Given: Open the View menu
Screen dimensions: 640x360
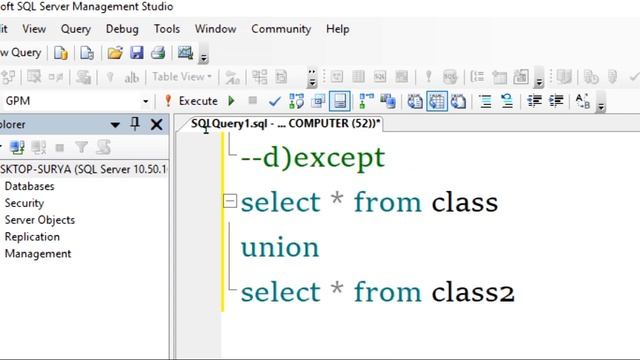Looking at the screenshot, I should click(34, 29).
